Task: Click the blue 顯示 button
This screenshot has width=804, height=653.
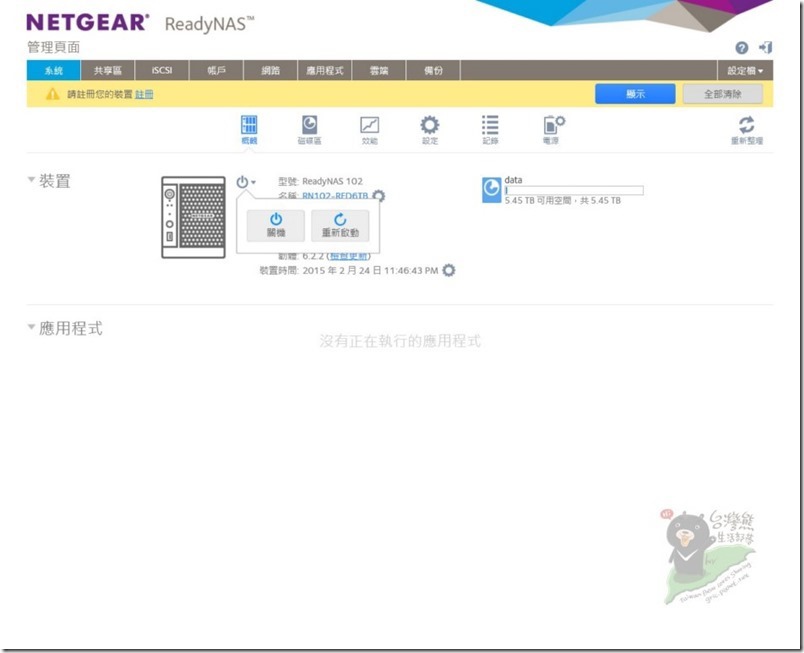Action: [x=635, y=94]
